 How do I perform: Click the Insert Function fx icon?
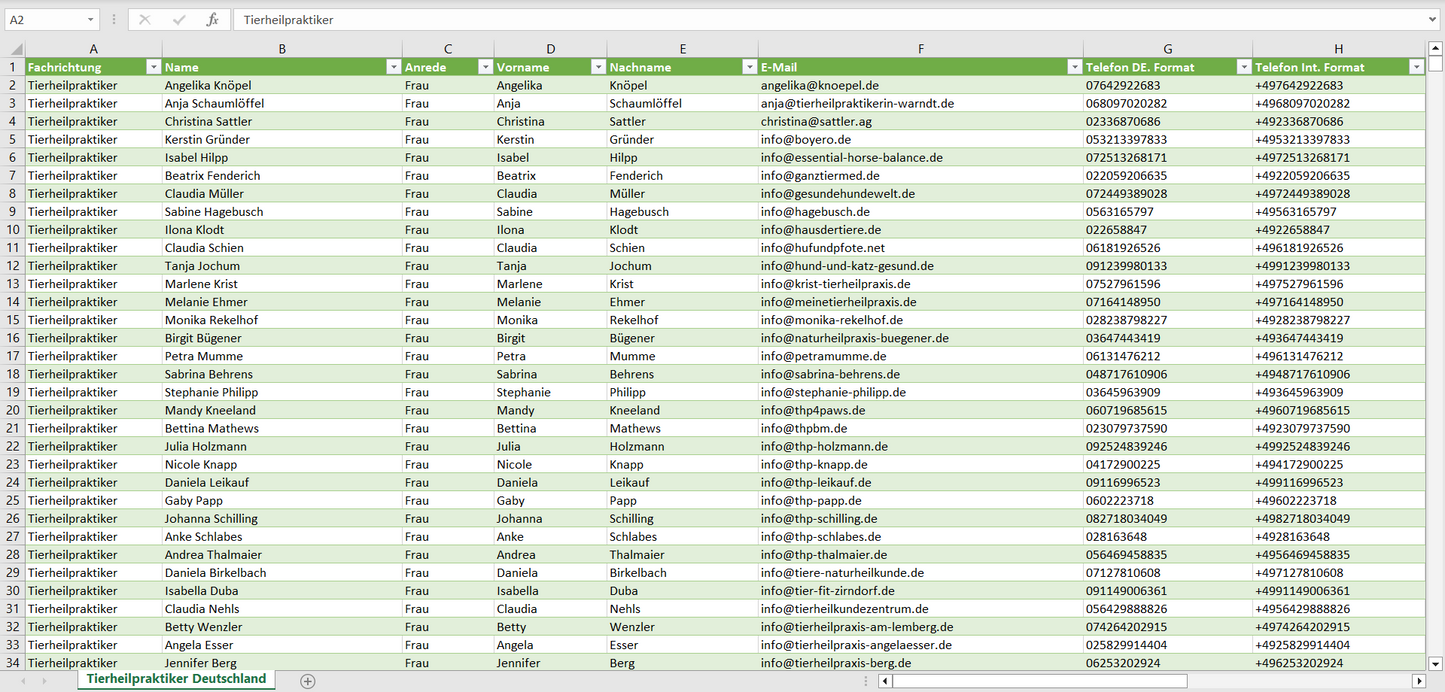(212, 20)
